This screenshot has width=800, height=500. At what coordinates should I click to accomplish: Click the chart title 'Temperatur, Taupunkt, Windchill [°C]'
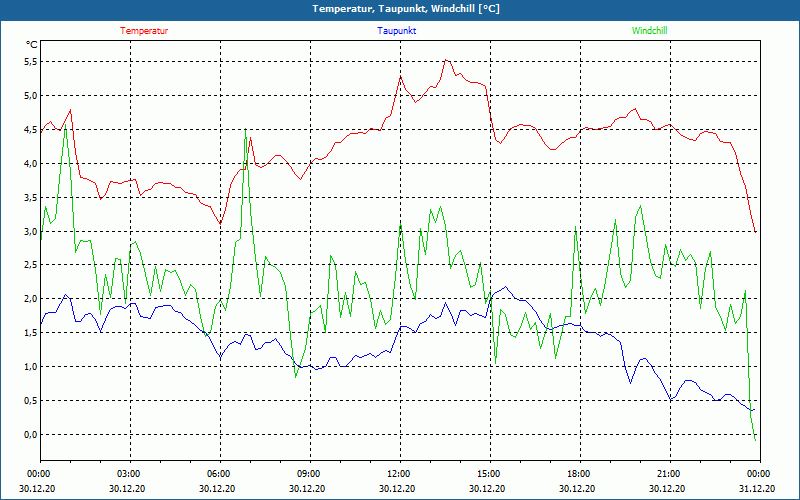click(x=406, y=9)
